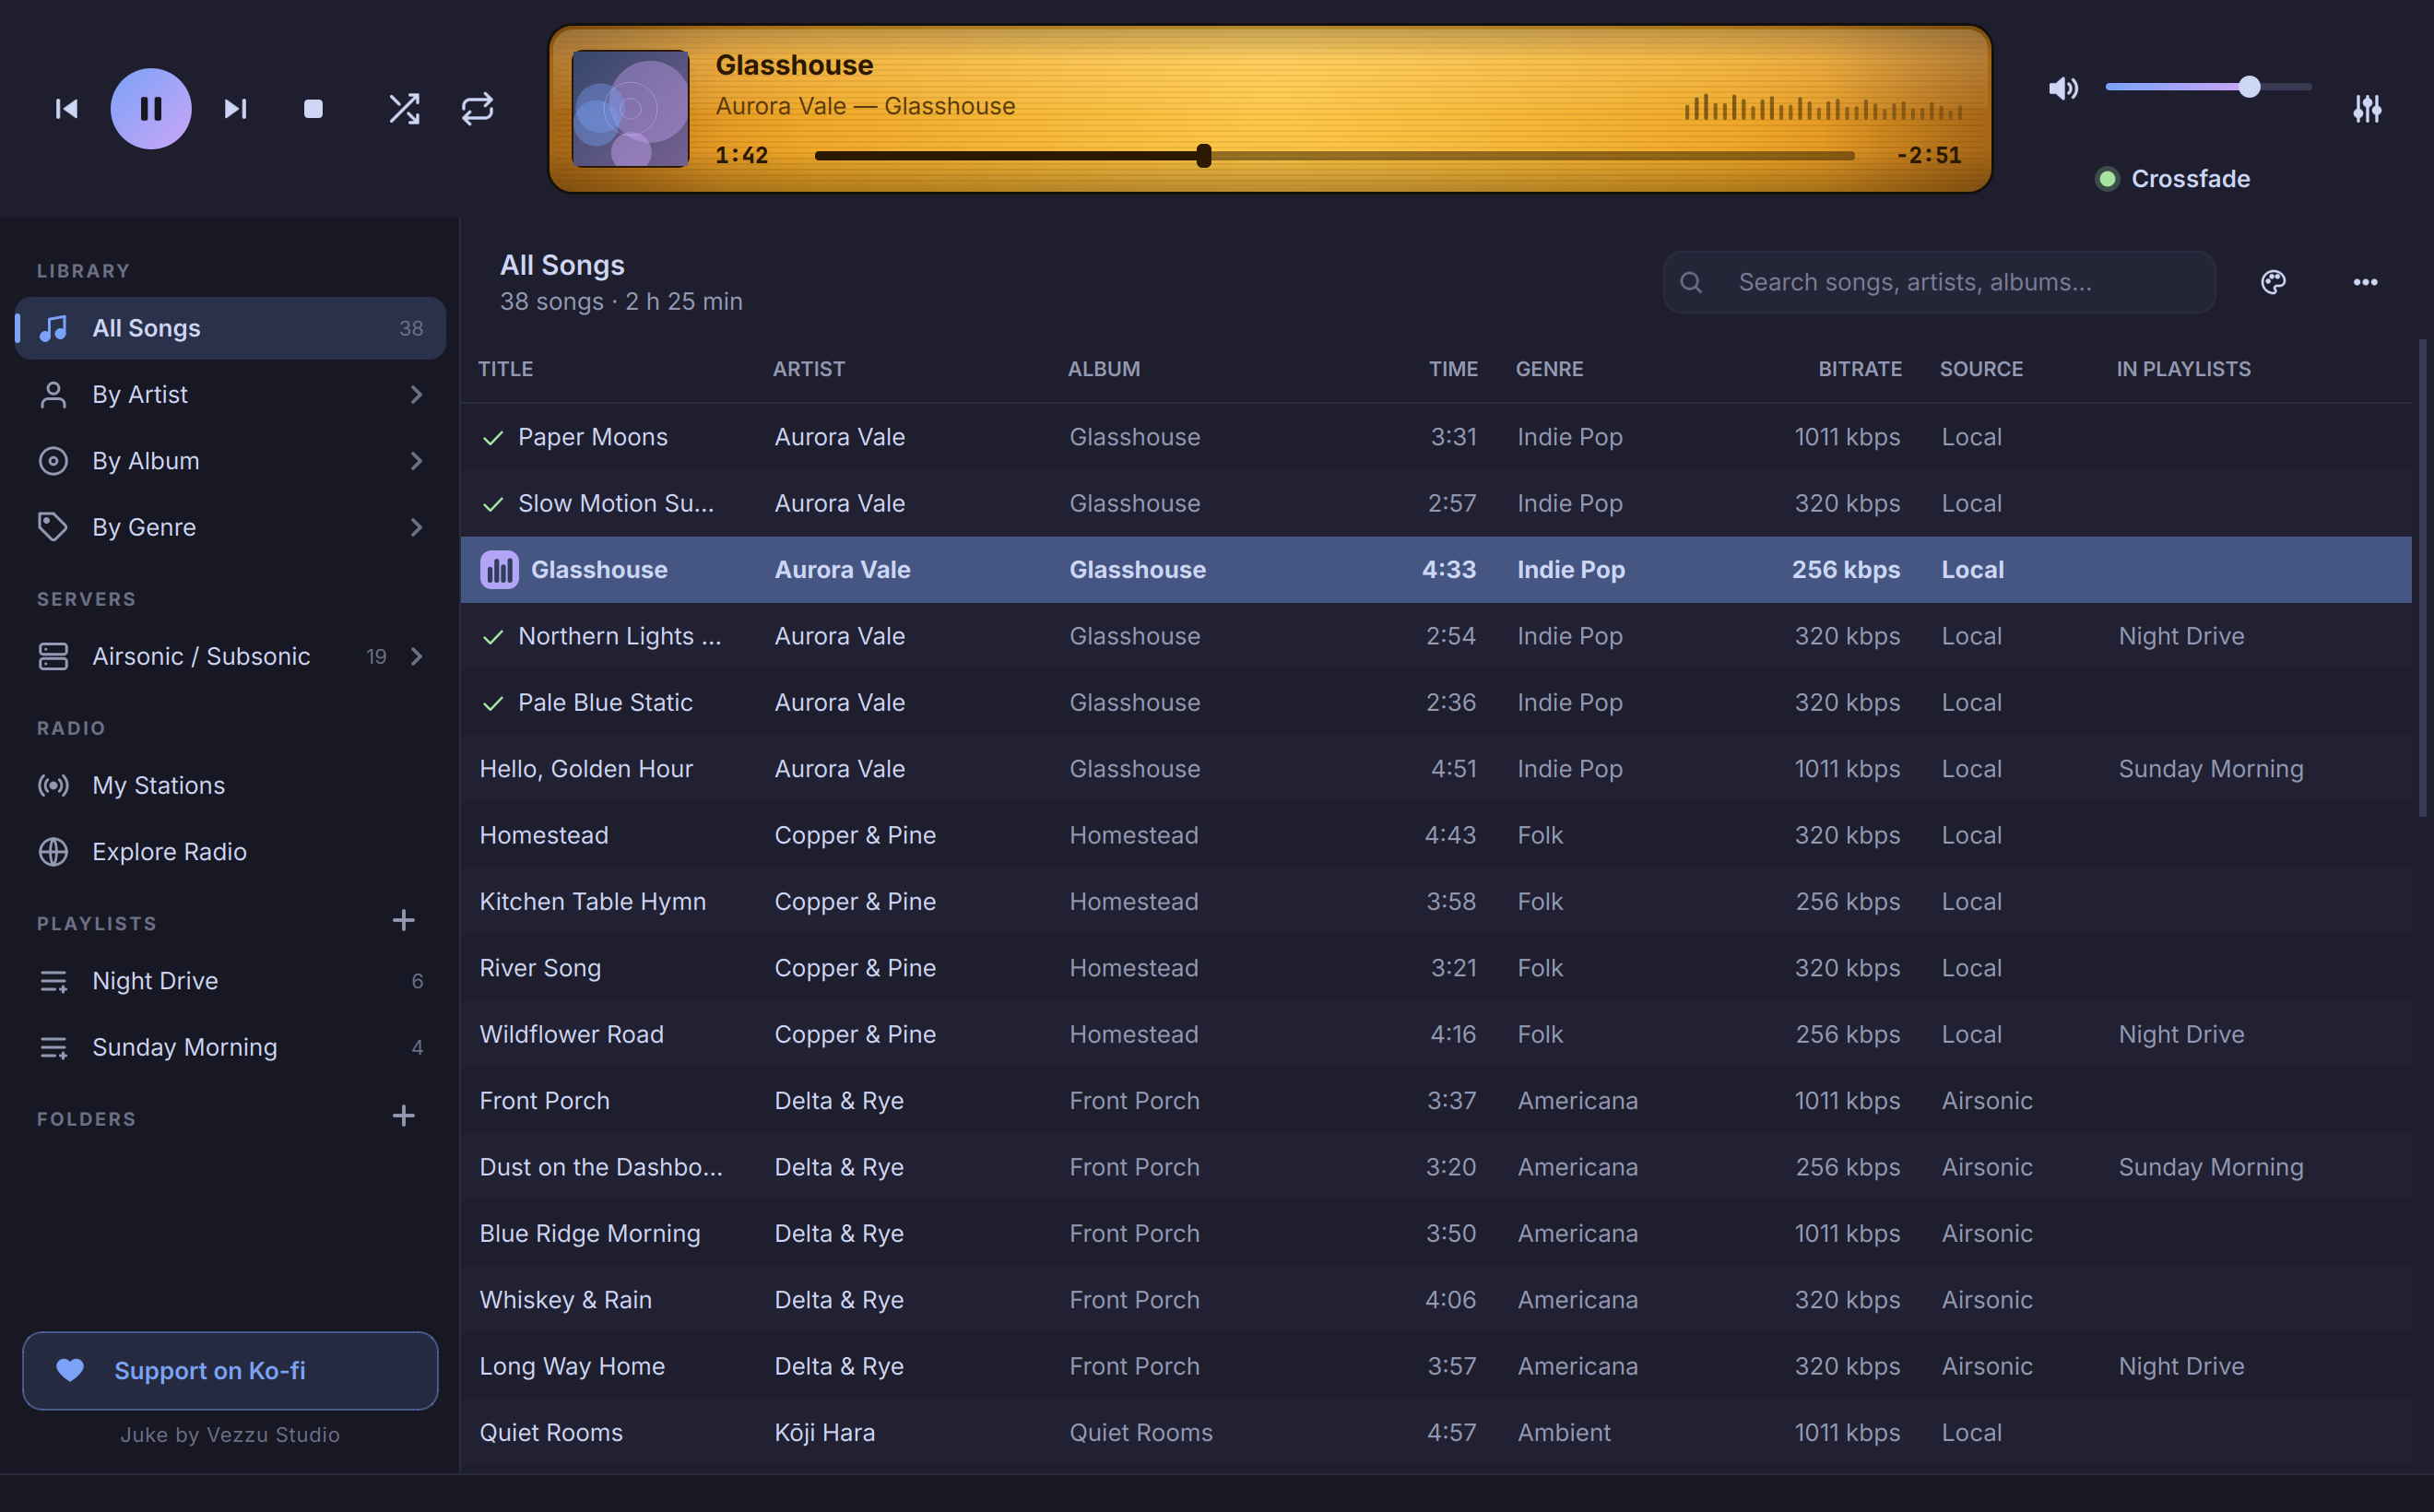The image size is (2434, 1512).
Task: Open the equalizer settings
Action: [2367, 108]
